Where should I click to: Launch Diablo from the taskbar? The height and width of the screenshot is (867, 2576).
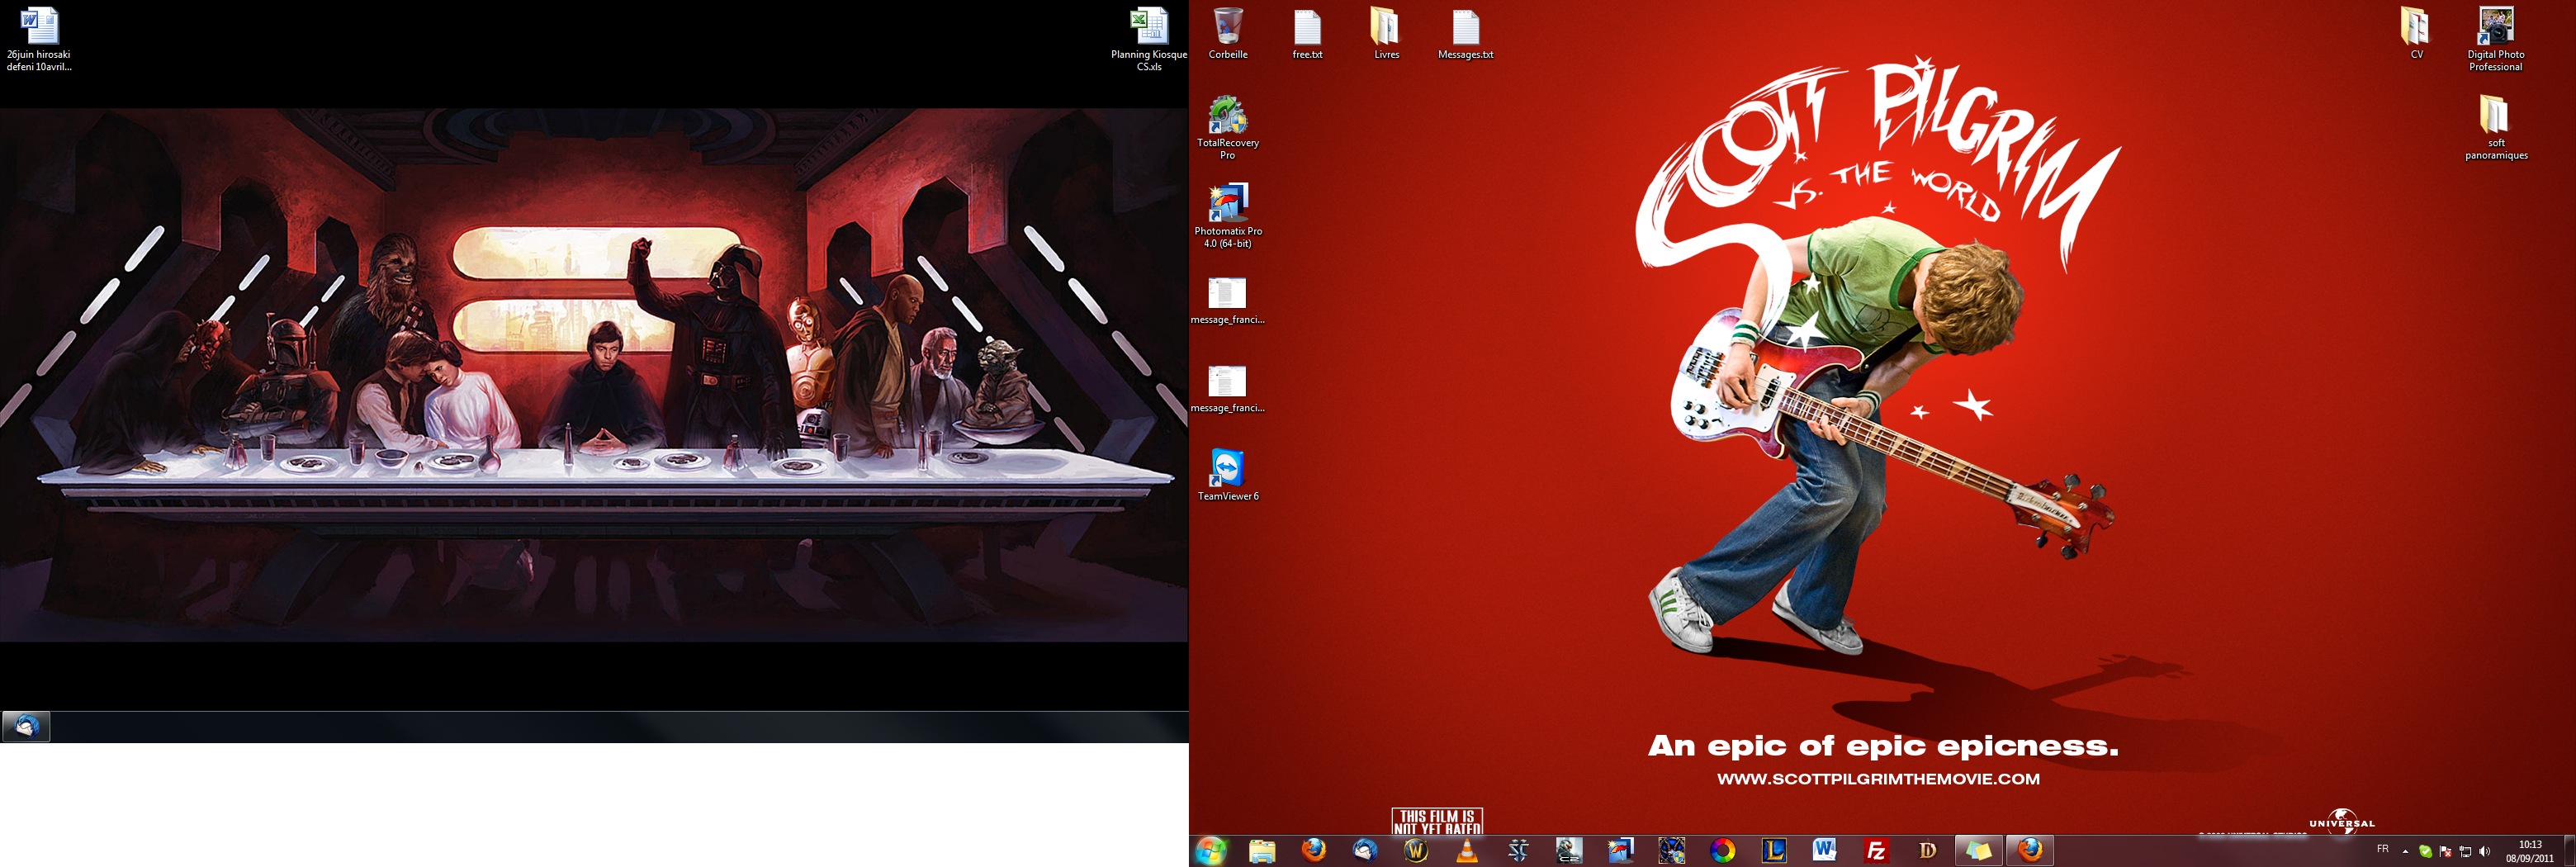(1927, 851)
